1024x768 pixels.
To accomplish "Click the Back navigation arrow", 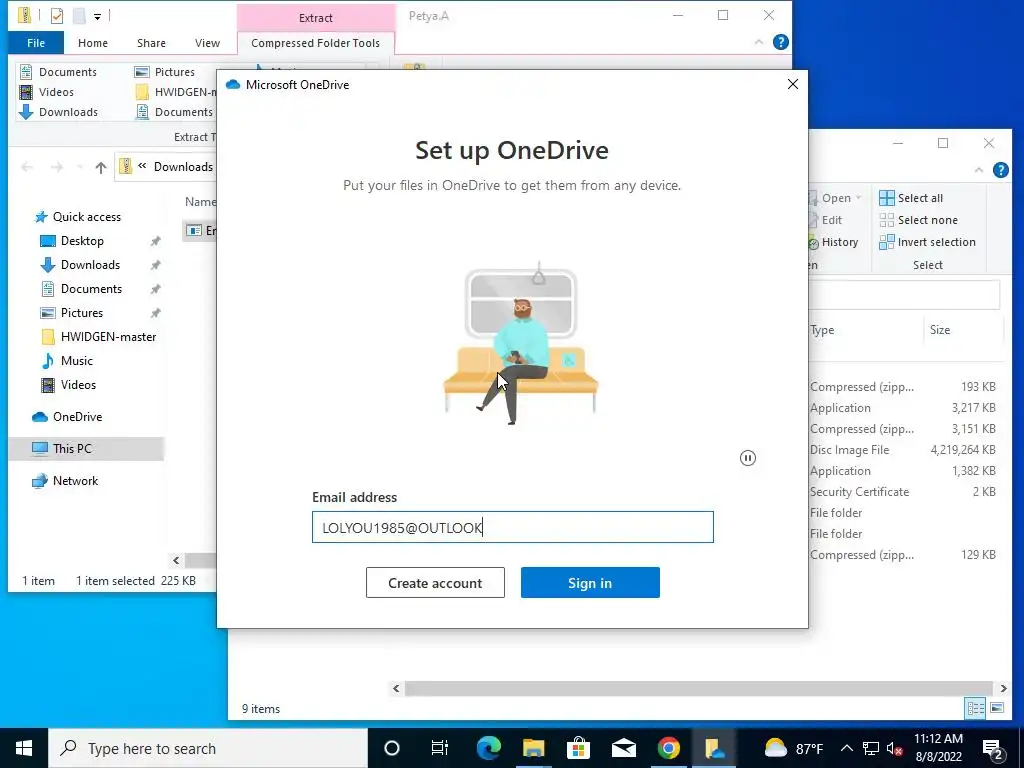I will [x=27, y=168].
